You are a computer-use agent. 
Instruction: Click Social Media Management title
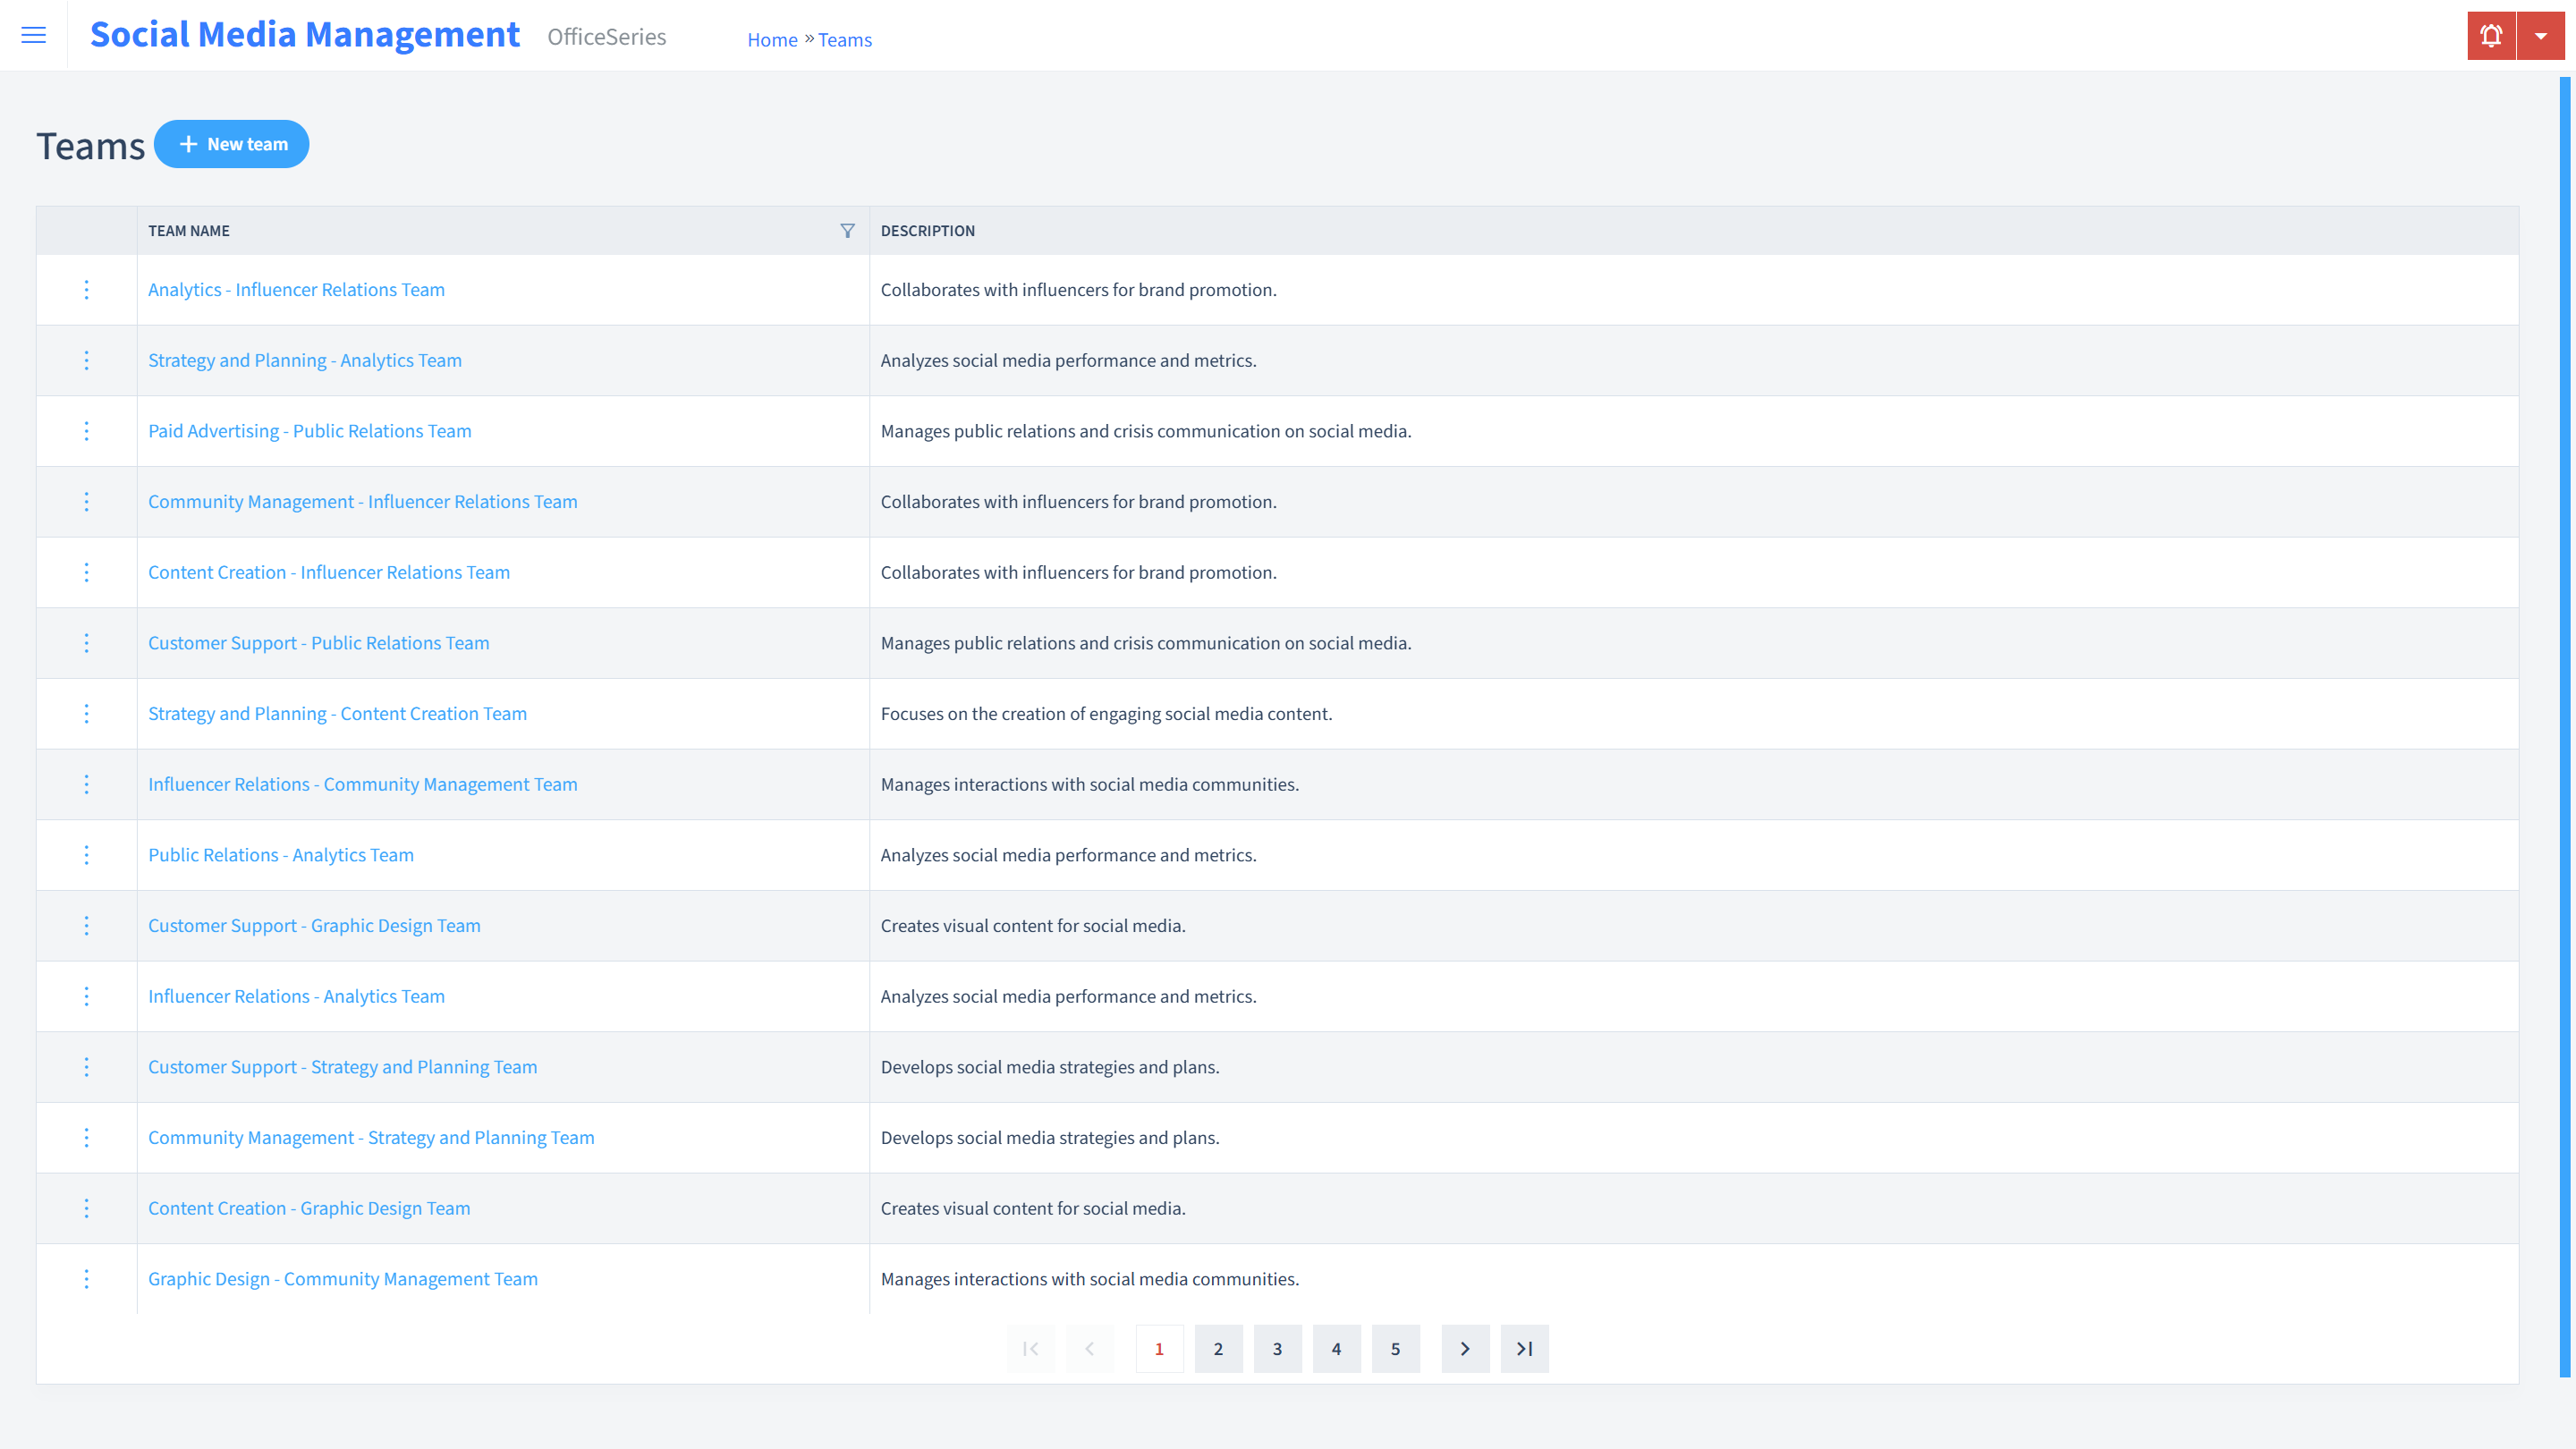tap(305, 35)
